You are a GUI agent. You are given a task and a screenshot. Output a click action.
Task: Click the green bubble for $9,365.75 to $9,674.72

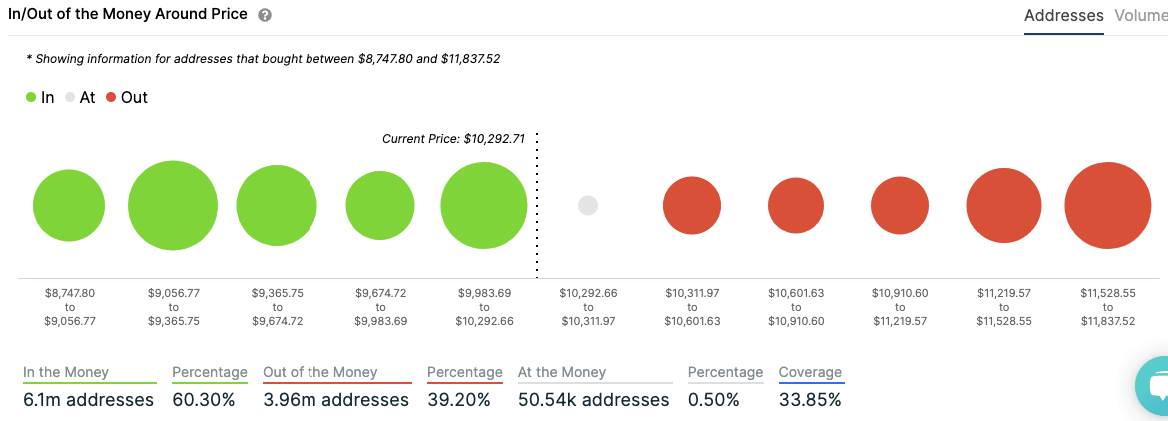click(276, 206)
